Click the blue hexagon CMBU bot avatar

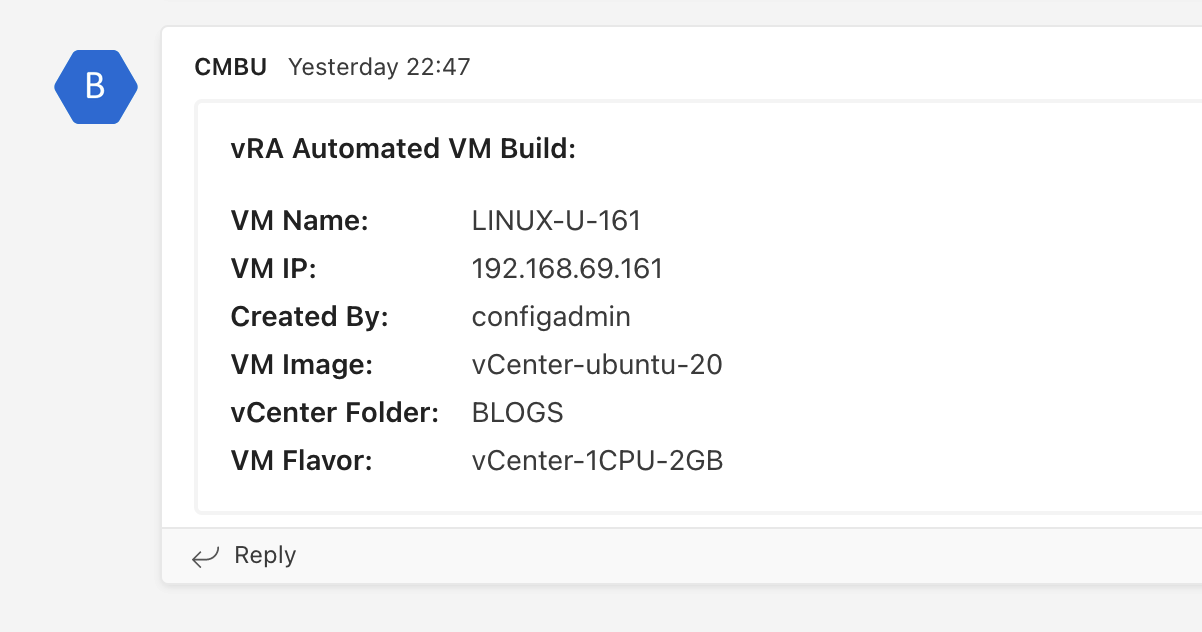(x=95, y=87)
